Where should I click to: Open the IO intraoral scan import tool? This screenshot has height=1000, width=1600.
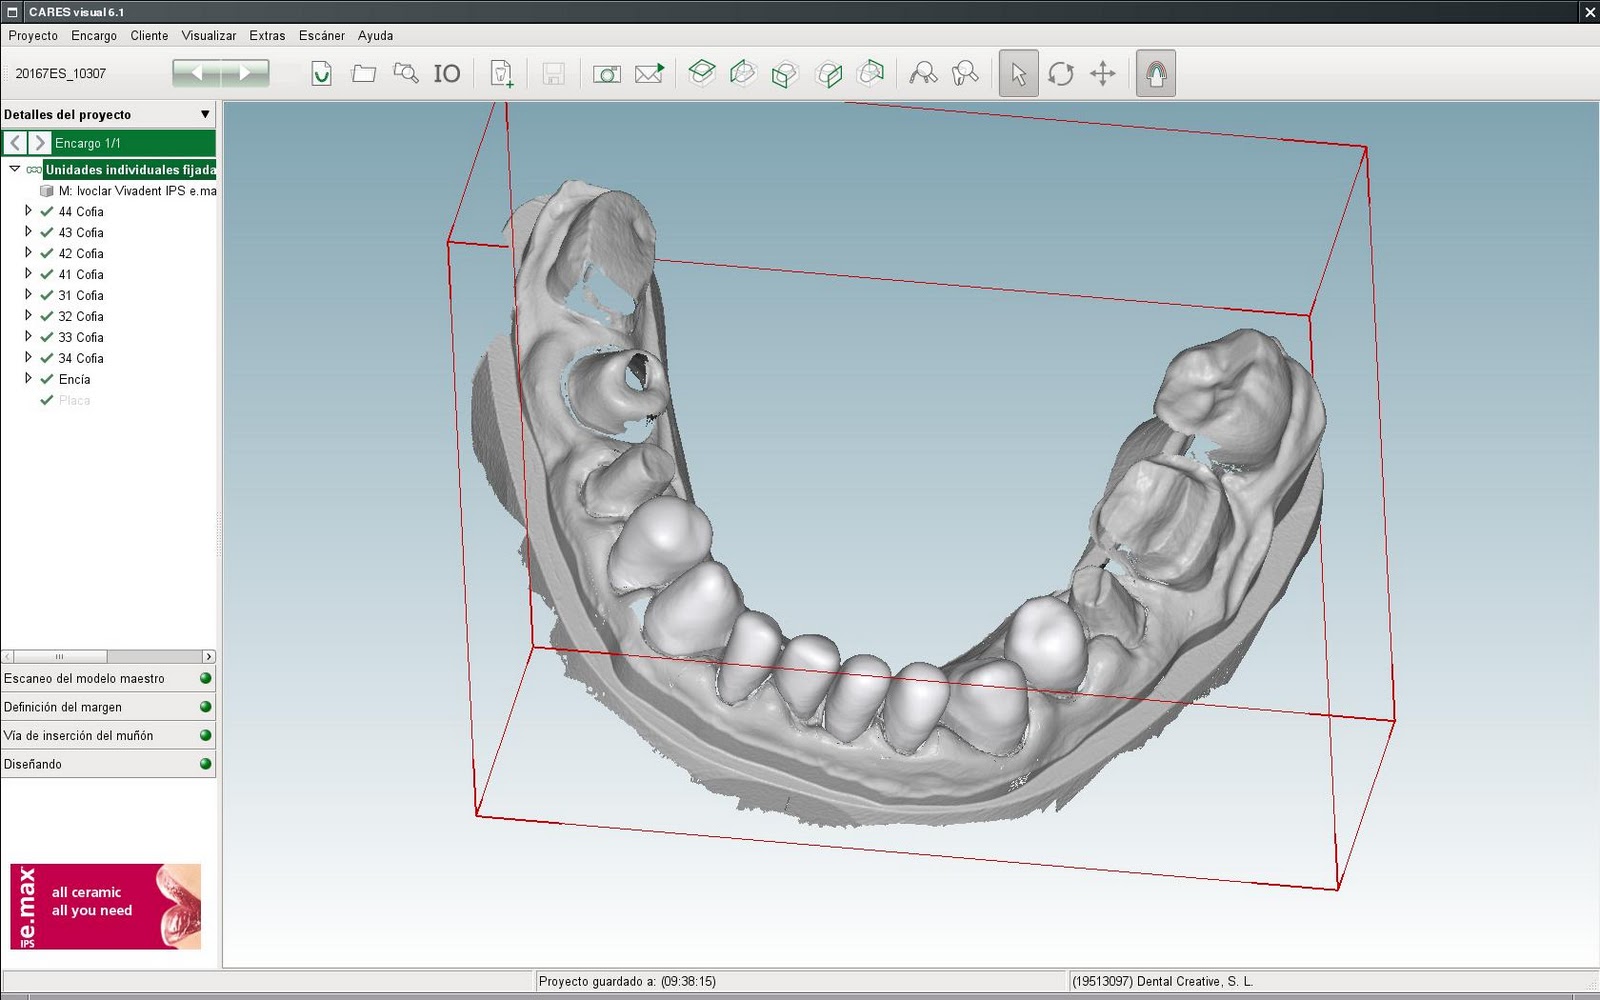point(446,73)
